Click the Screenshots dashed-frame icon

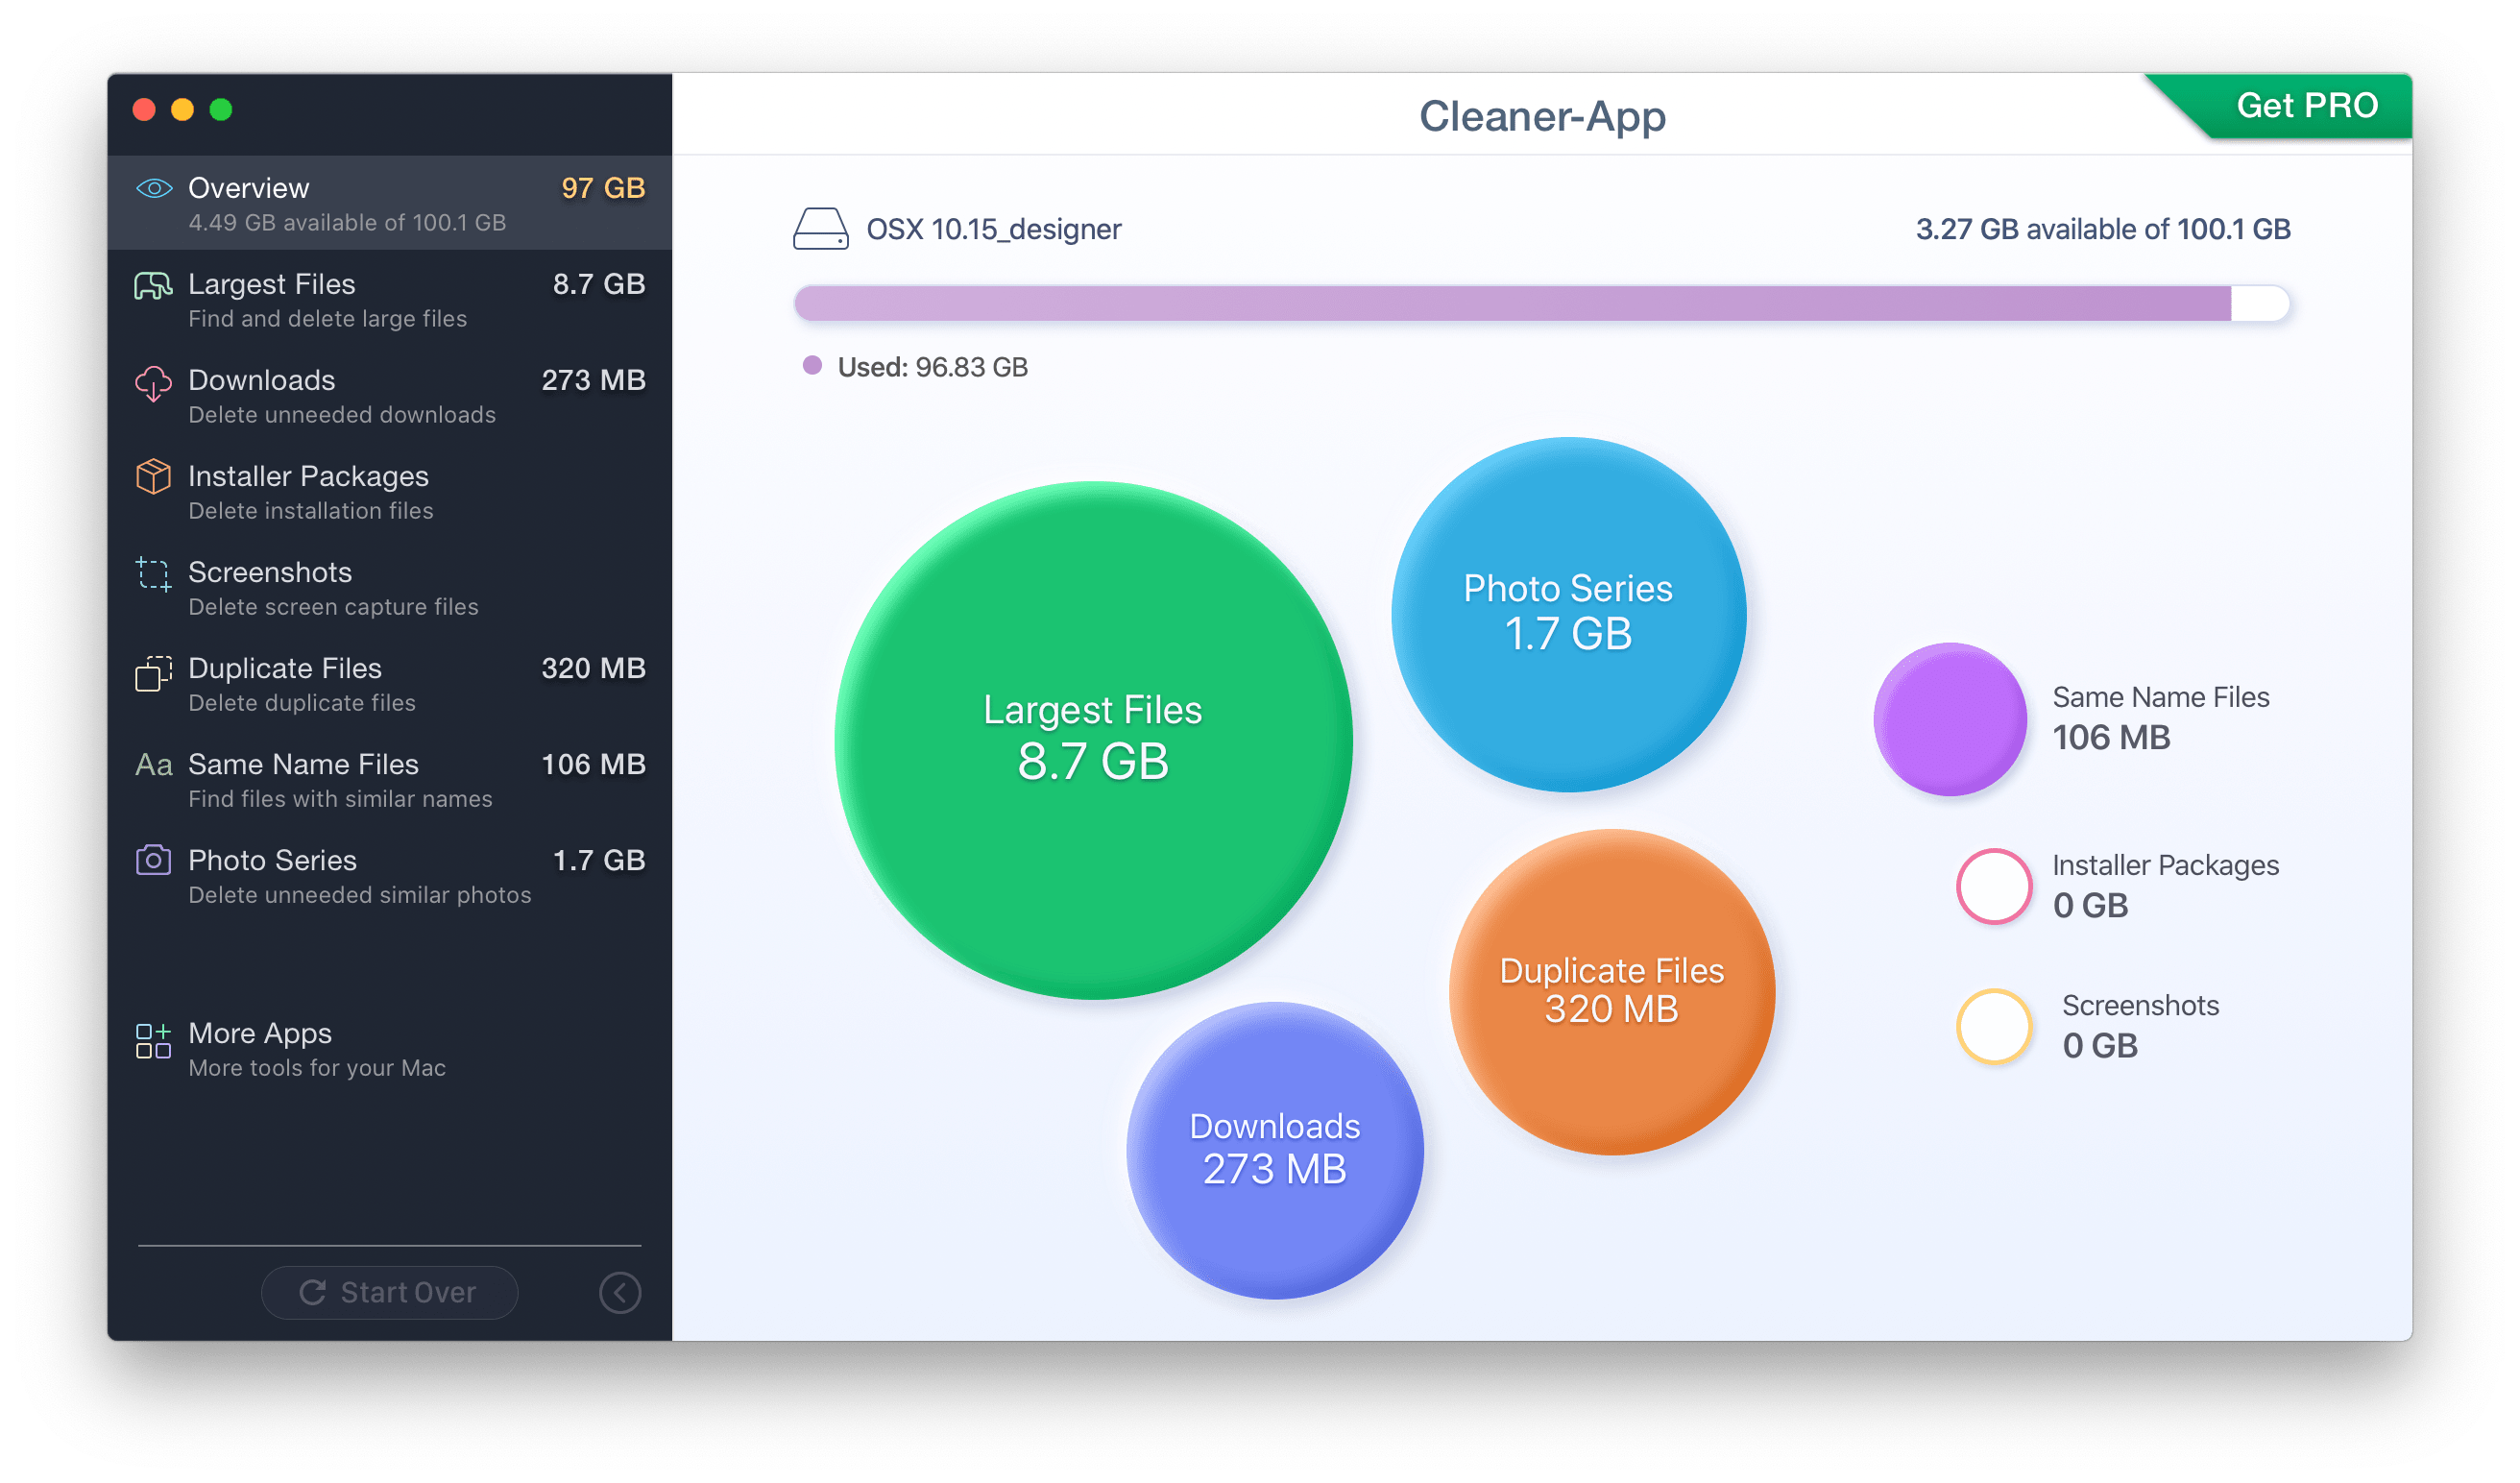pyautogui.click(x=153, y=574)
